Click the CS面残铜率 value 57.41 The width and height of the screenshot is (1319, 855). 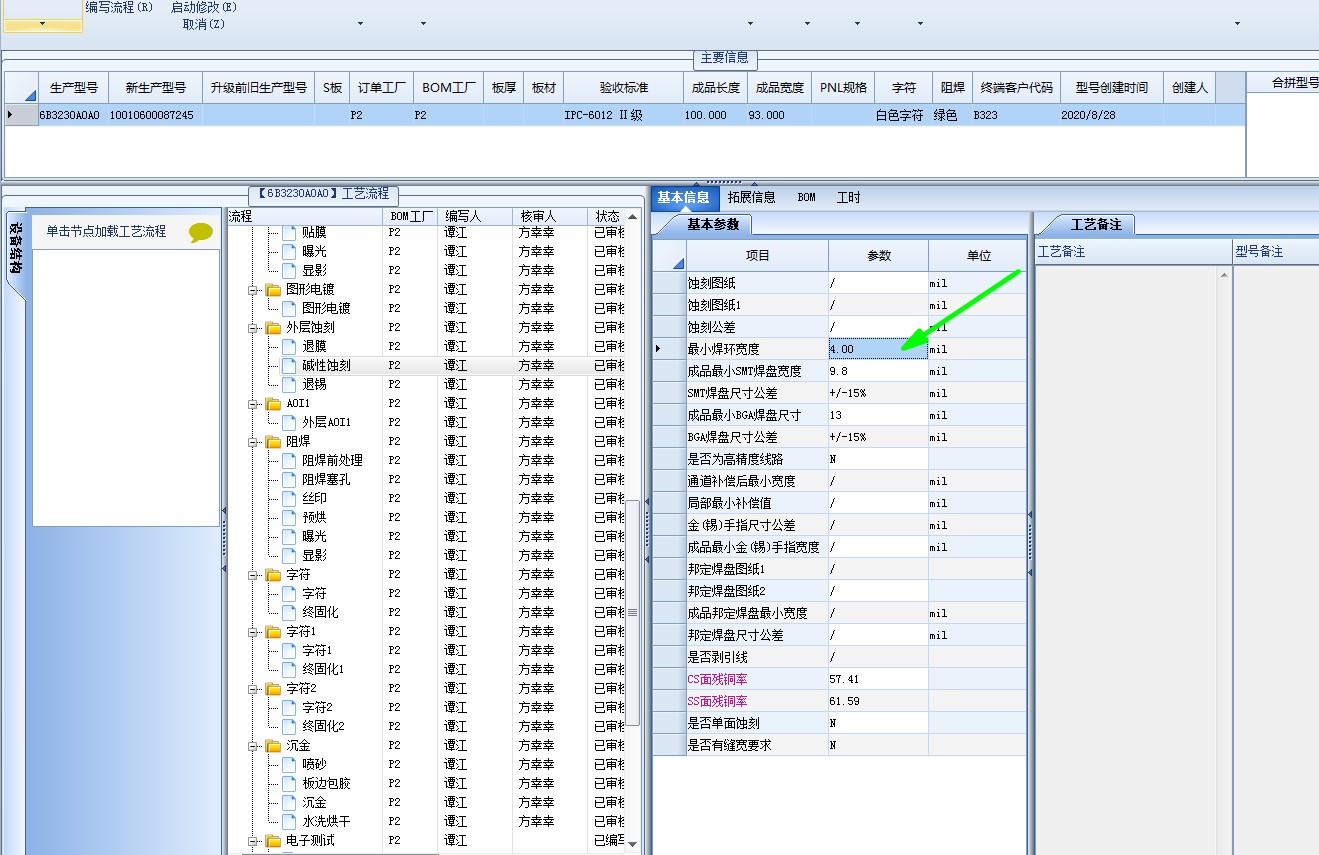[878, 679]
